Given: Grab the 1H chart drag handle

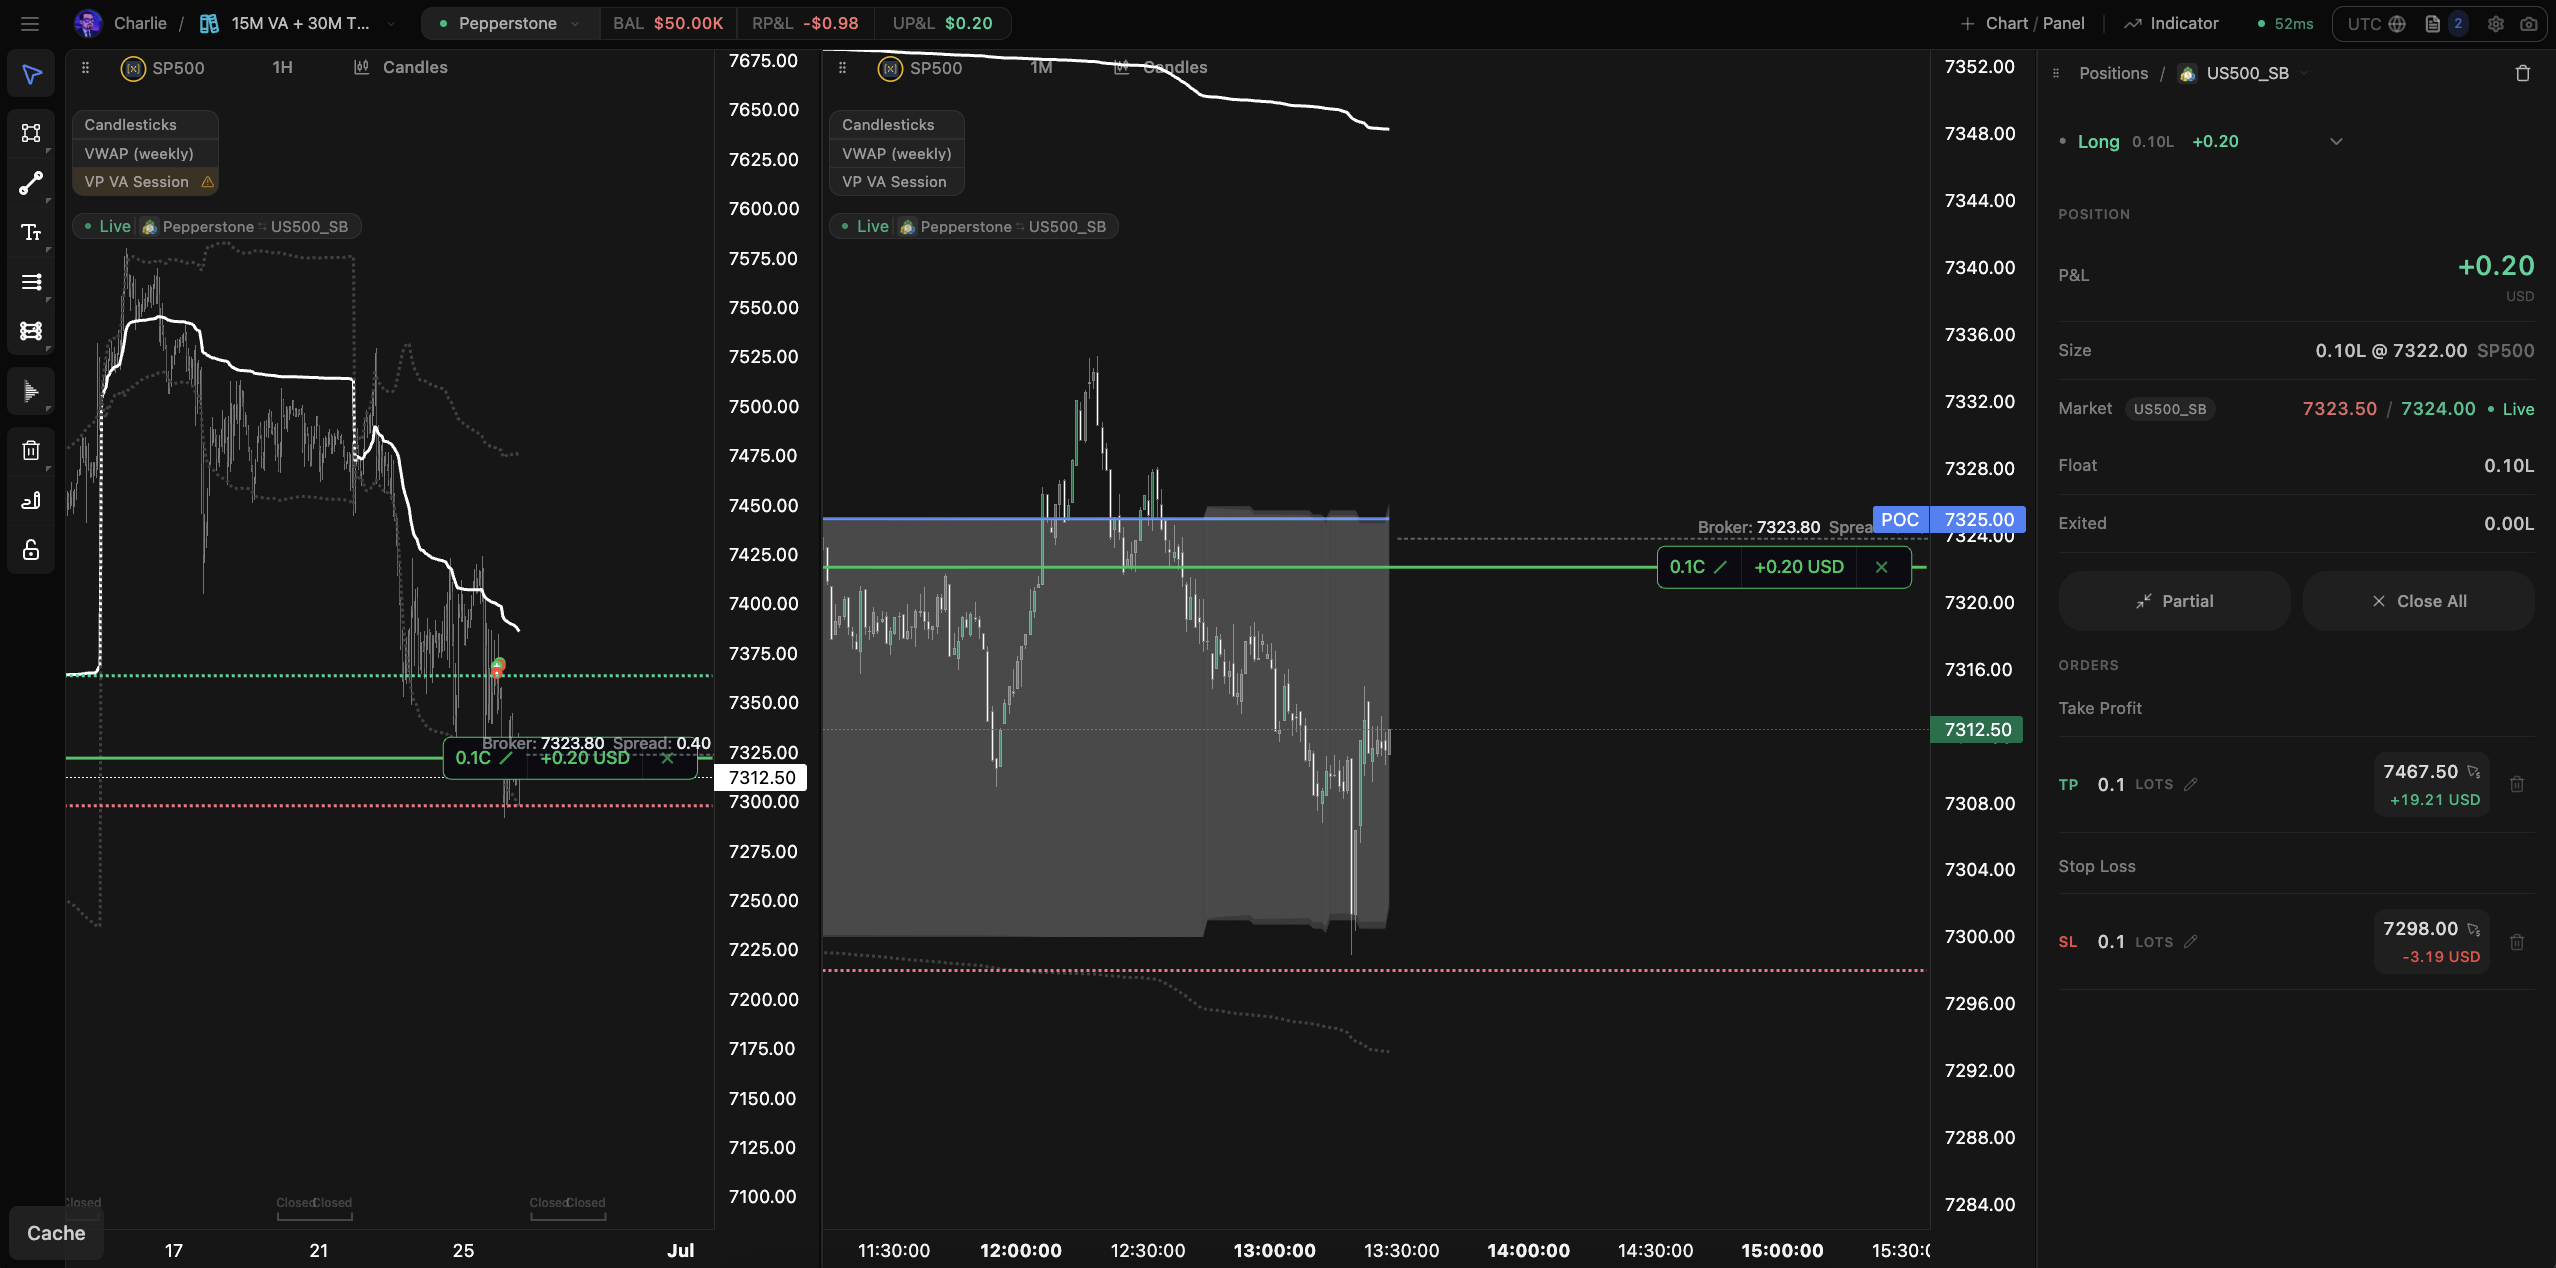Looking at the screenshot, I should coord(85,67).
